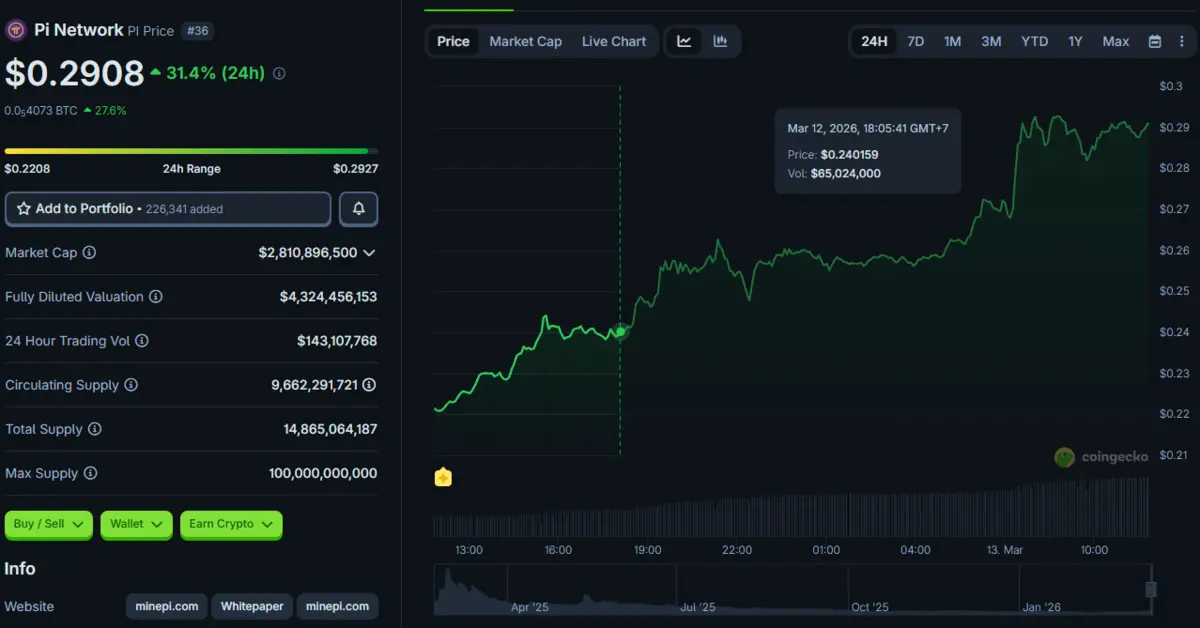The height and width of the screenshot is (628, 1200).
Task: Open the Whitepaper link
Action: (x=252, y=606)
